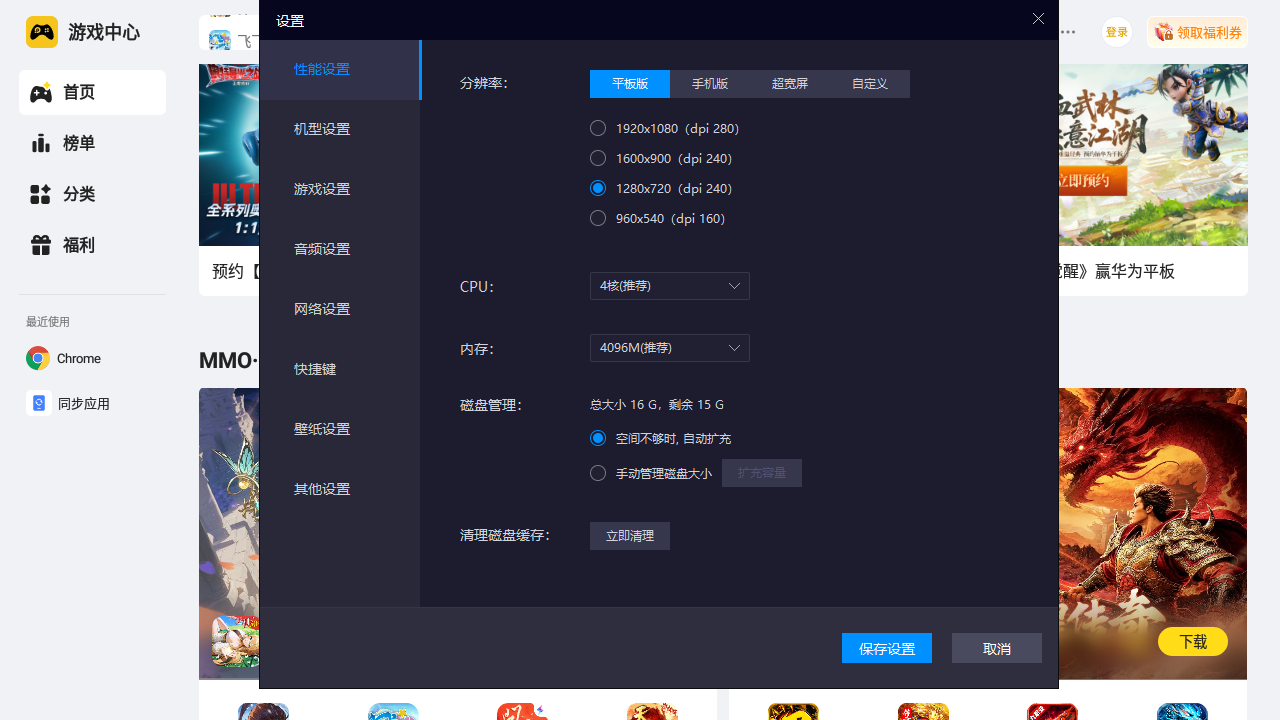Open 网络设置 settings section
Image resolution: width=1280 pixels, height=720 pixels.
coord(340,310)
